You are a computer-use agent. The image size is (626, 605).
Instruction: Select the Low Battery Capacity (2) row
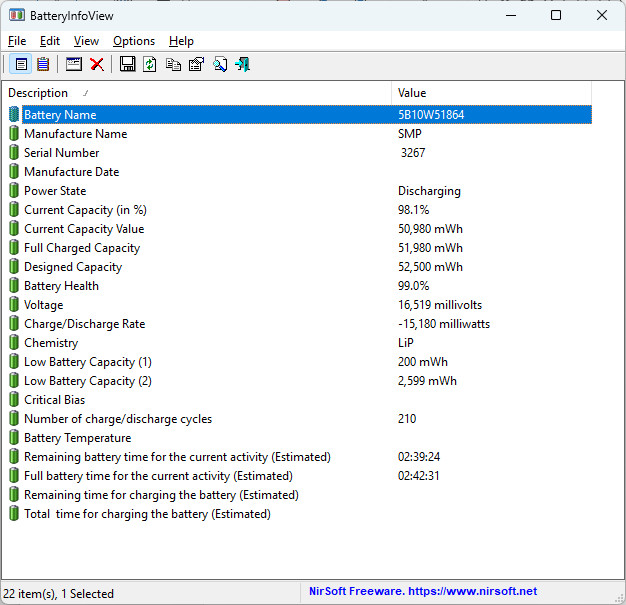pos(300,381)
